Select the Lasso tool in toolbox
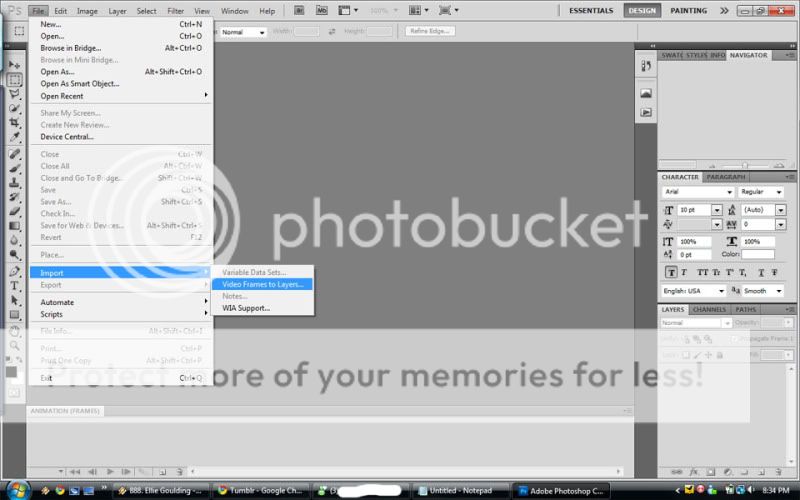 (x=15, y=93)
